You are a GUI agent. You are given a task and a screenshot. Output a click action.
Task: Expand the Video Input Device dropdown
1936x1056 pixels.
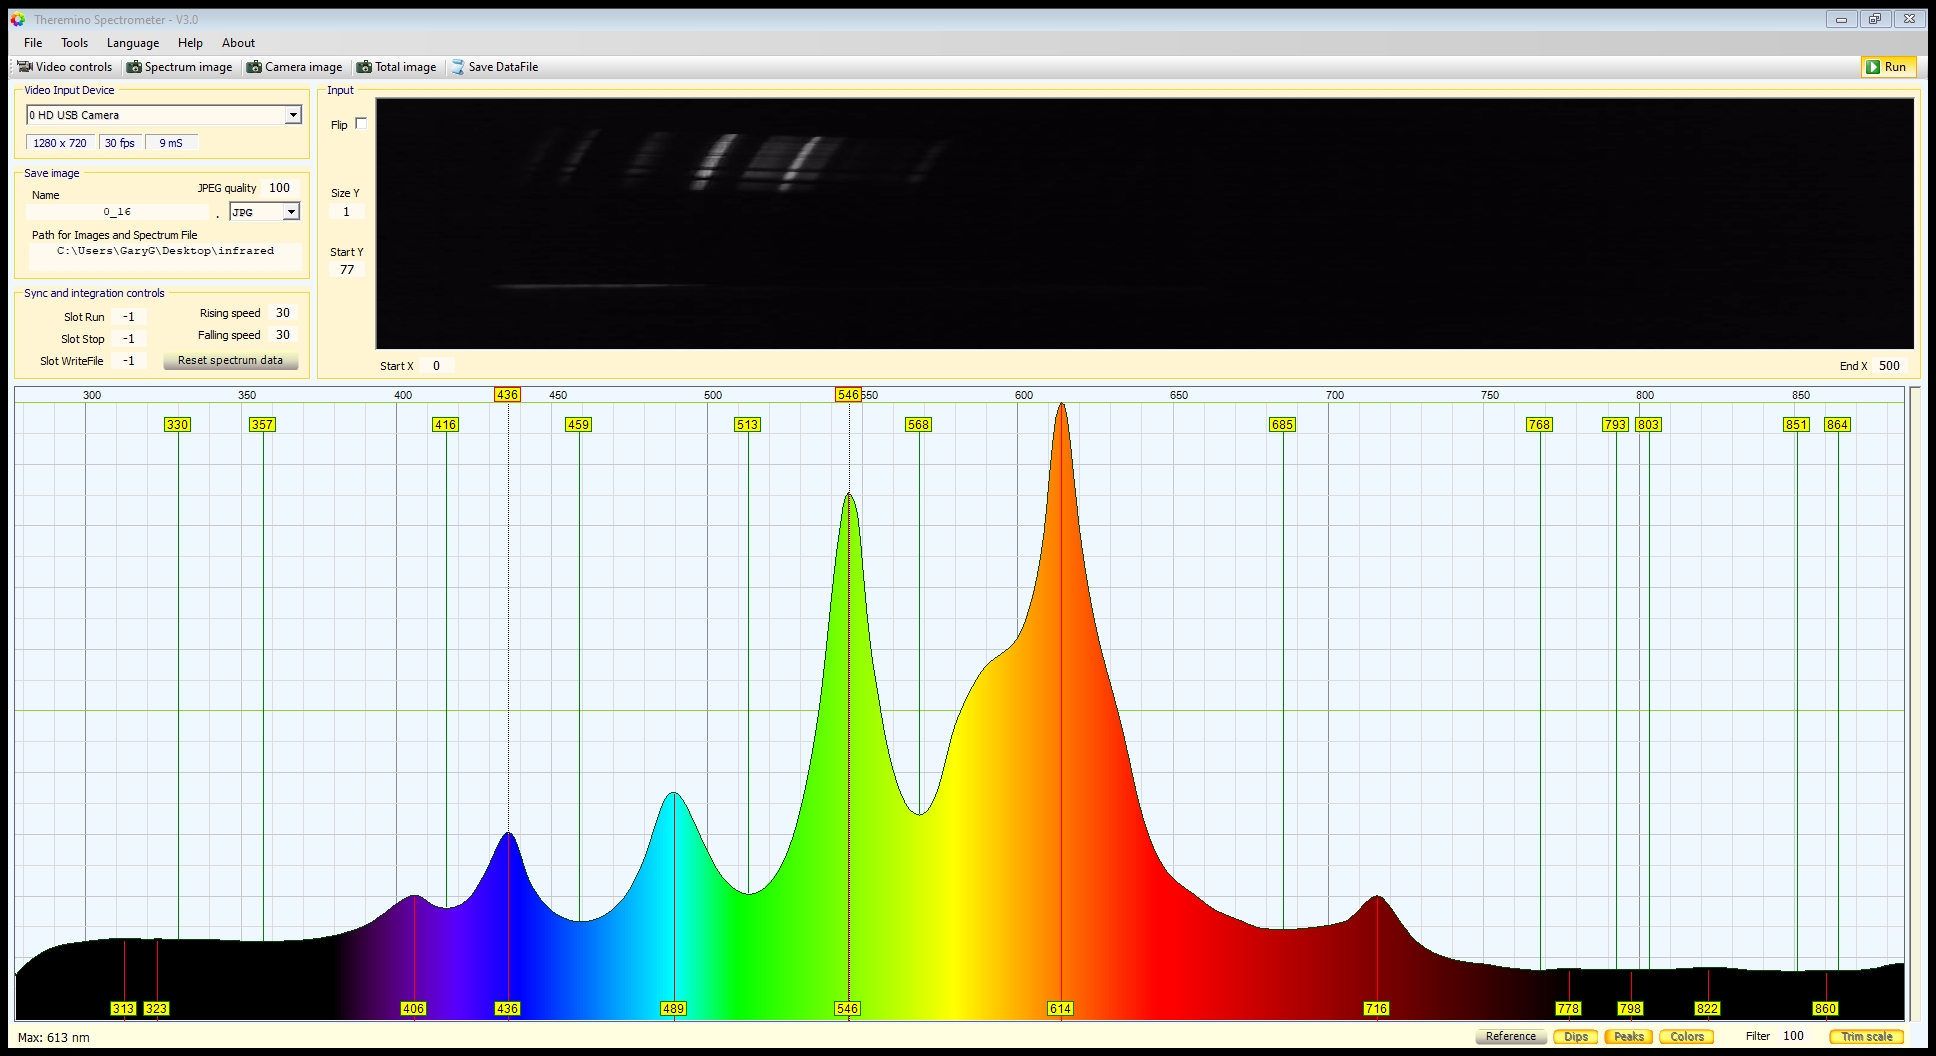[x=293, y=115]
